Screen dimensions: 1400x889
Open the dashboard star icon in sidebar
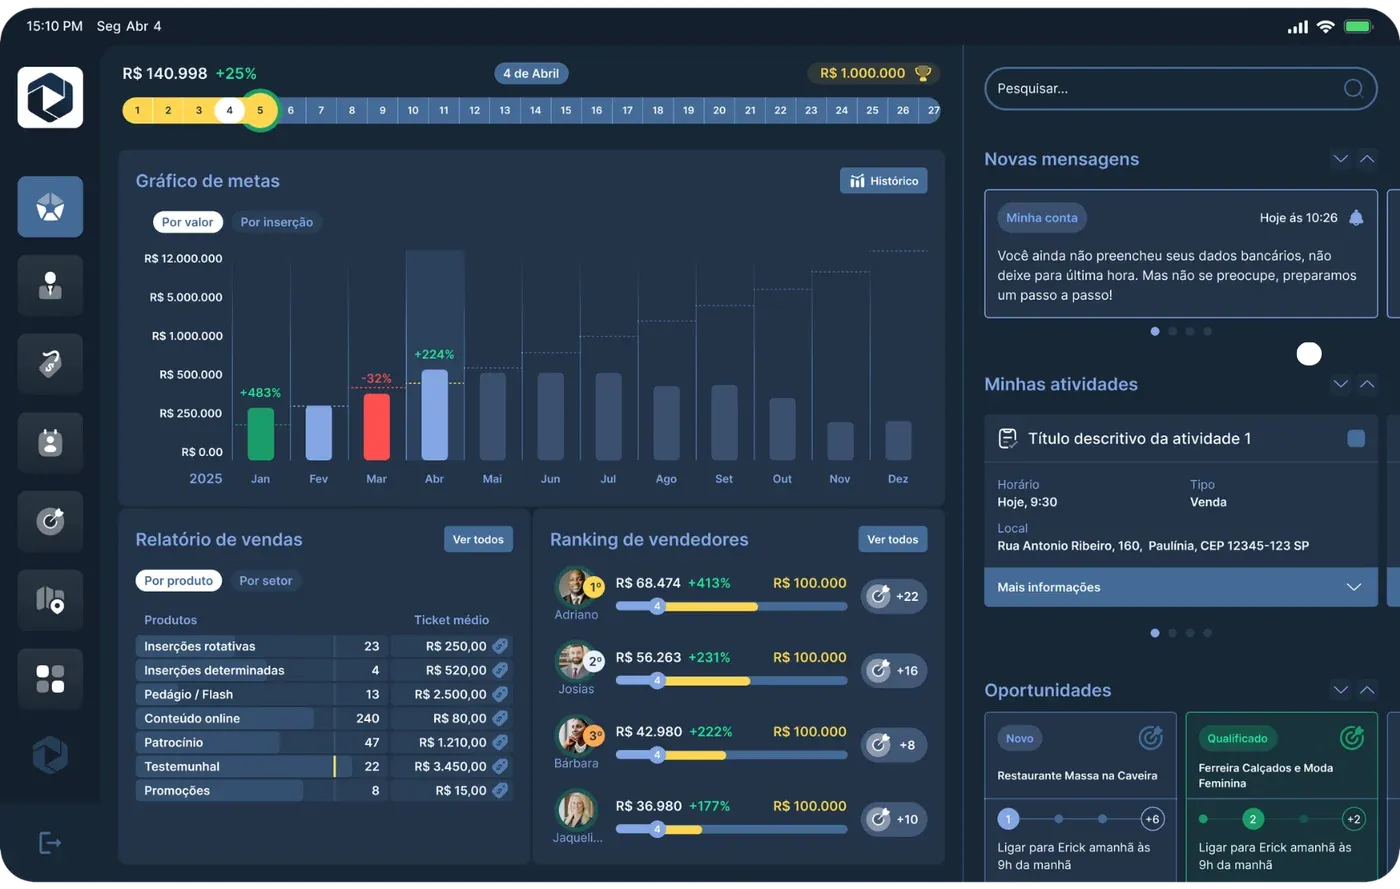50,207
